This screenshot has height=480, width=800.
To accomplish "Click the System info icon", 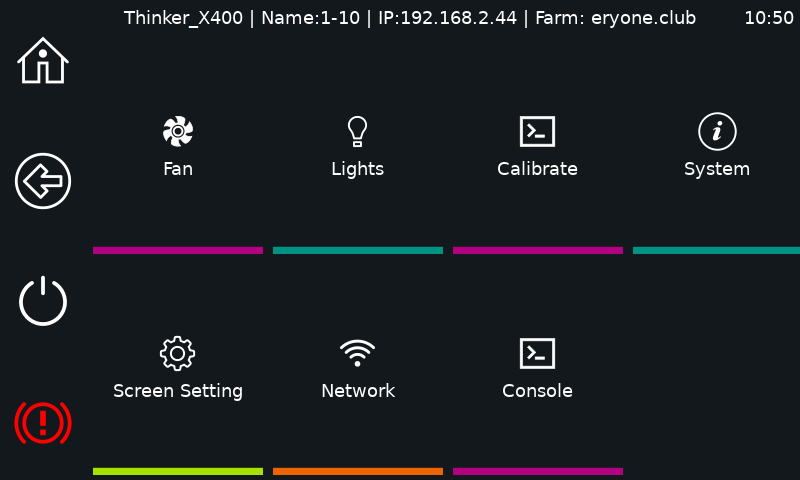I will pyautogui.click(x=717, y=131).
